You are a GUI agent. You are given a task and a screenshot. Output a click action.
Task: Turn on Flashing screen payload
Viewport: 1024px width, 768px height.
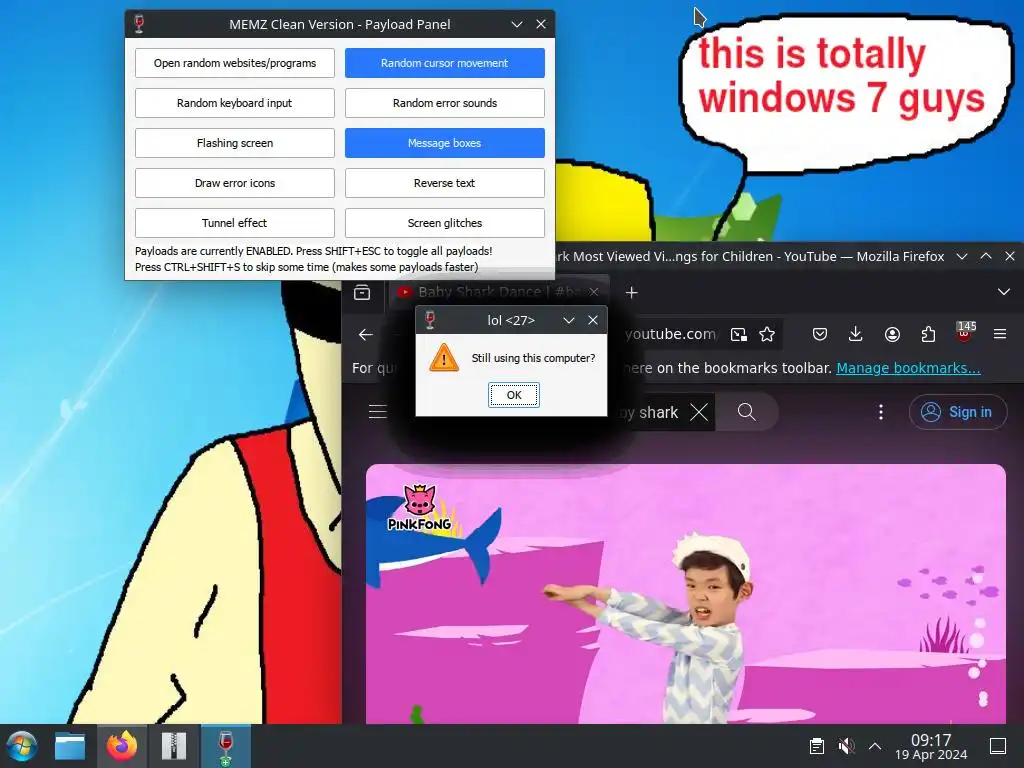point(234,143)
